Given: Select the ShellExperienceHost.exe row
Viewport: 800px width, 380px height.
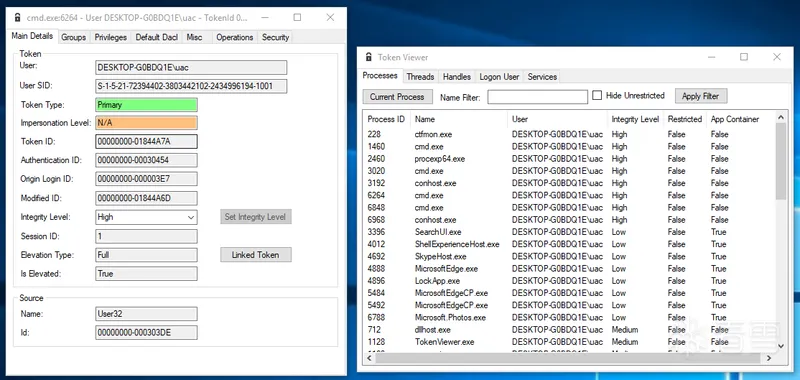Looking at the screenshot, I should pos(569,244).
